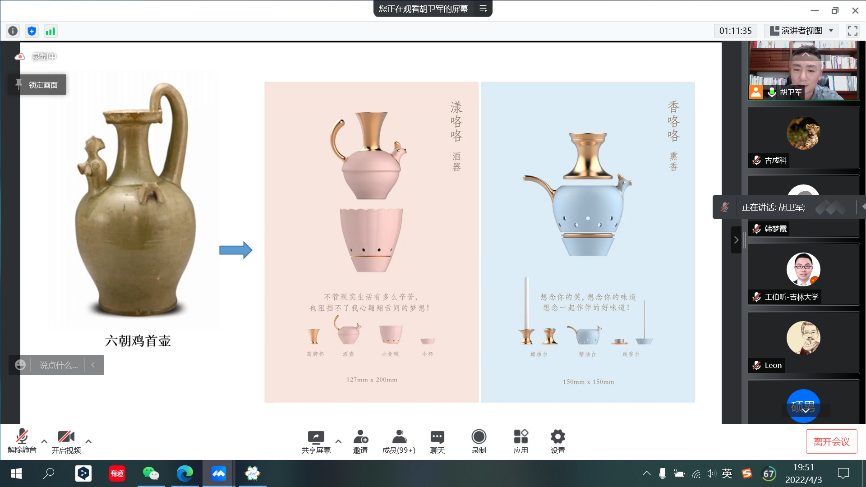The width and height of the screenshot is (866, 487).
Task: Click the red Leave Meeting (离开会议) button
Action: tap(831, 441)
